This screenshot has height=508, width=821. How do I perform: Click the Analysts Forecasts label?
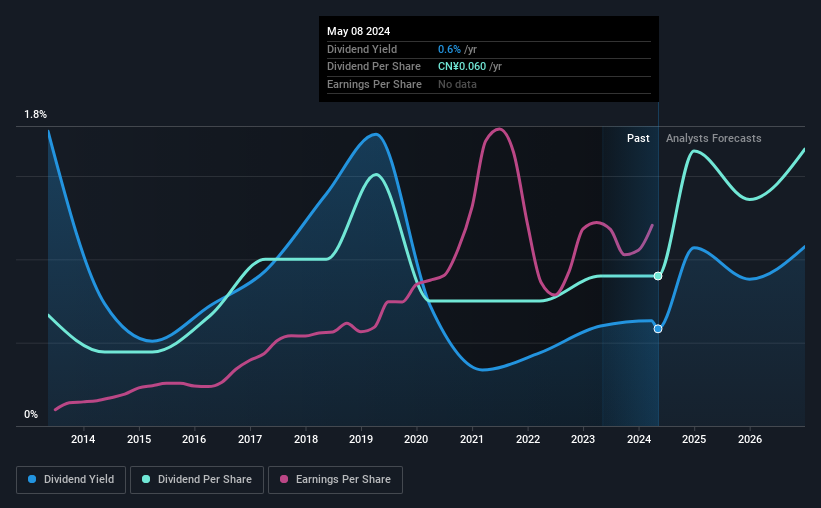pos(714,138)
